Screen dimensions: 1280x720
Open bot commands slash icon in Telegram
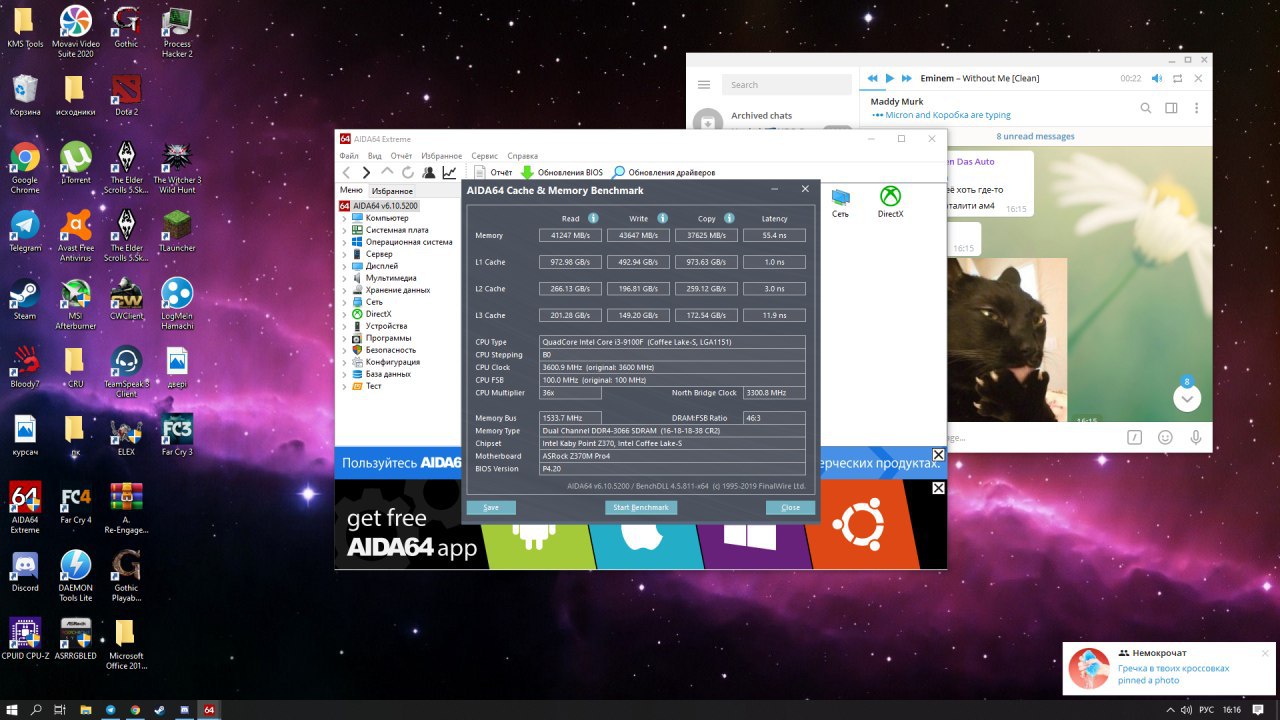point(1134,437)
